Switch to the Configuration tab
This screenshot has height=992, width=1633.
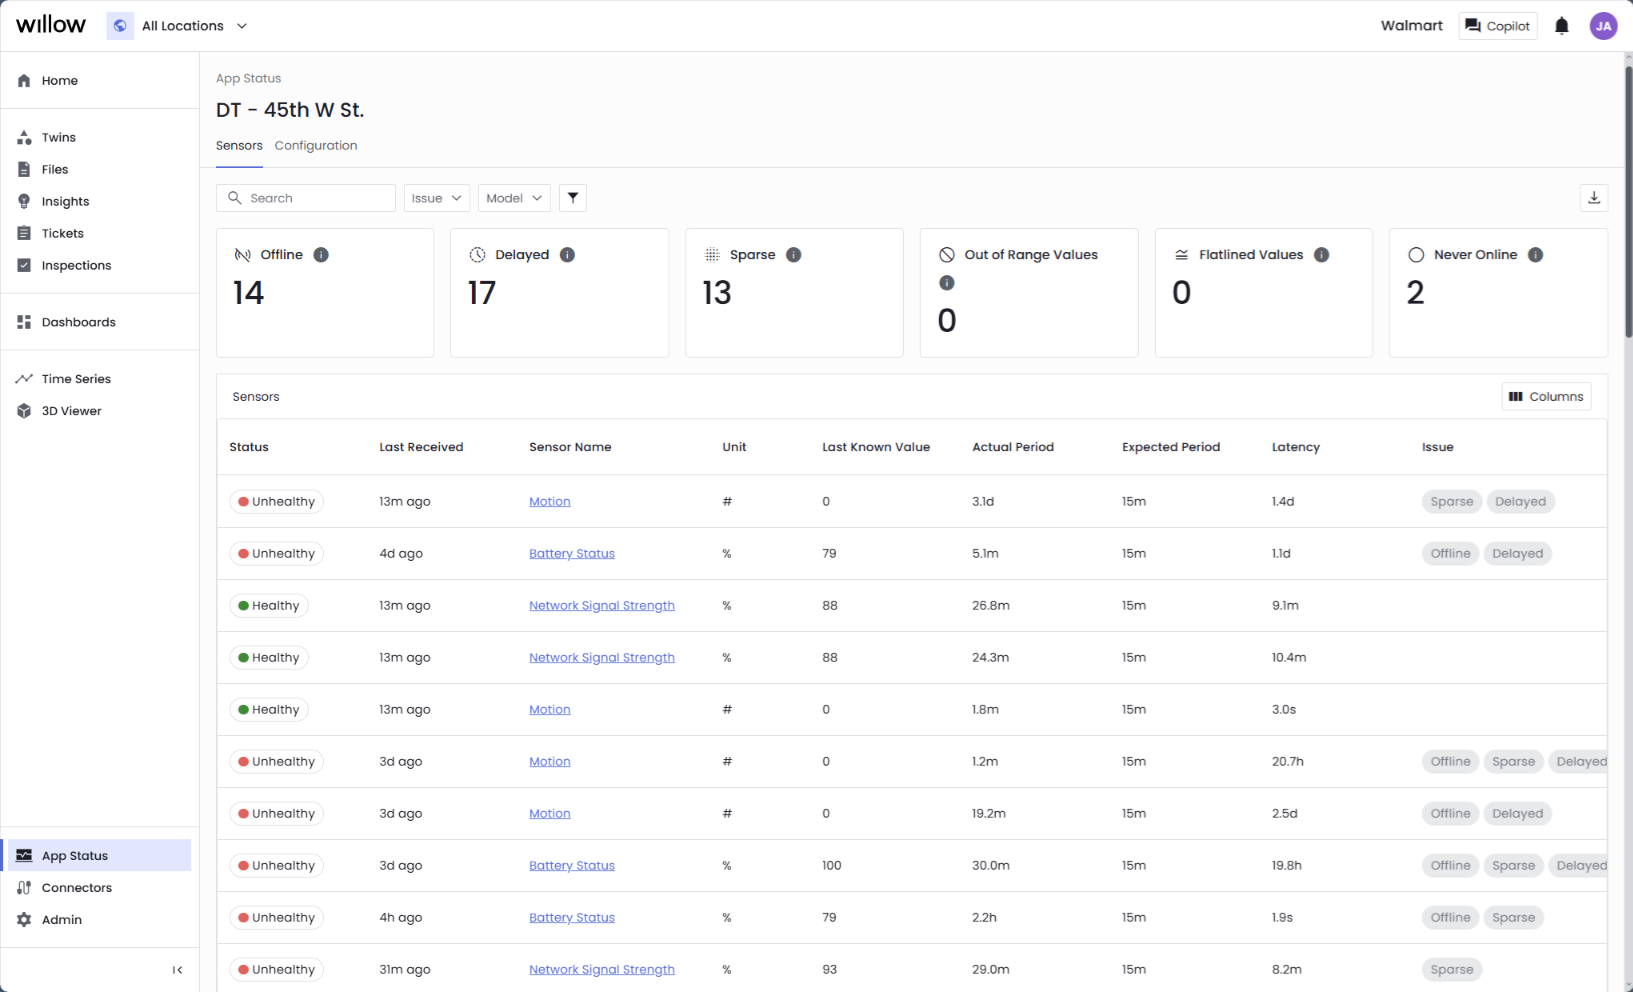(315, 145)
